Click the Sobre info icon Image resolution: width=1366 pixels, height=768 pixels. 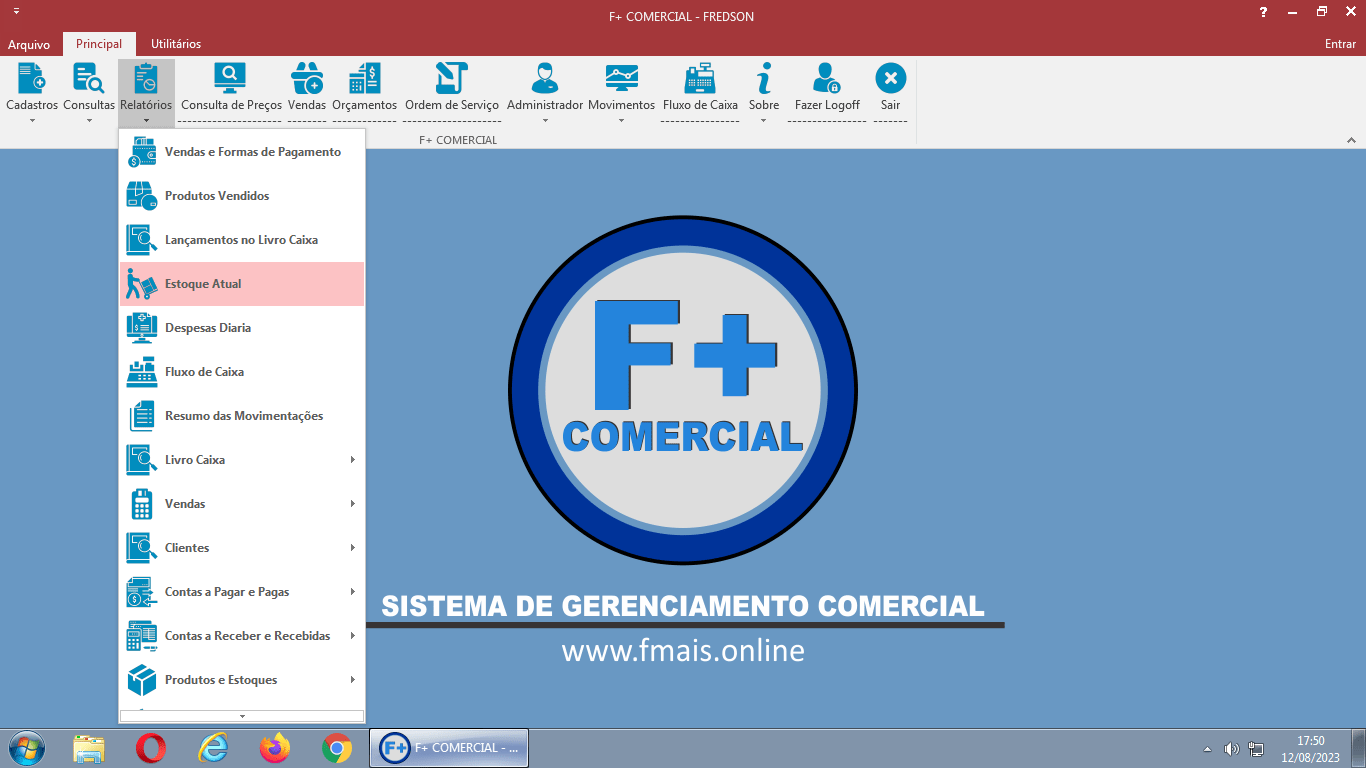(764, 78)
